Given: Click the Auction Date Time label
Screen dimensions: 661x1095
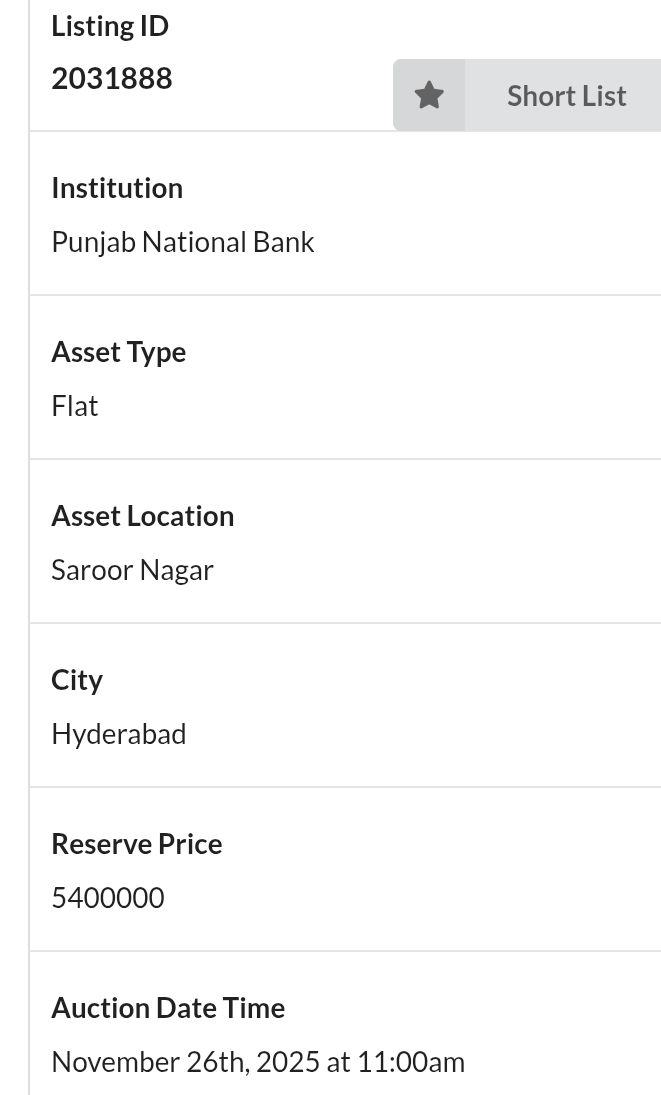Looking at the screenshot, I should coord(168,1007).
